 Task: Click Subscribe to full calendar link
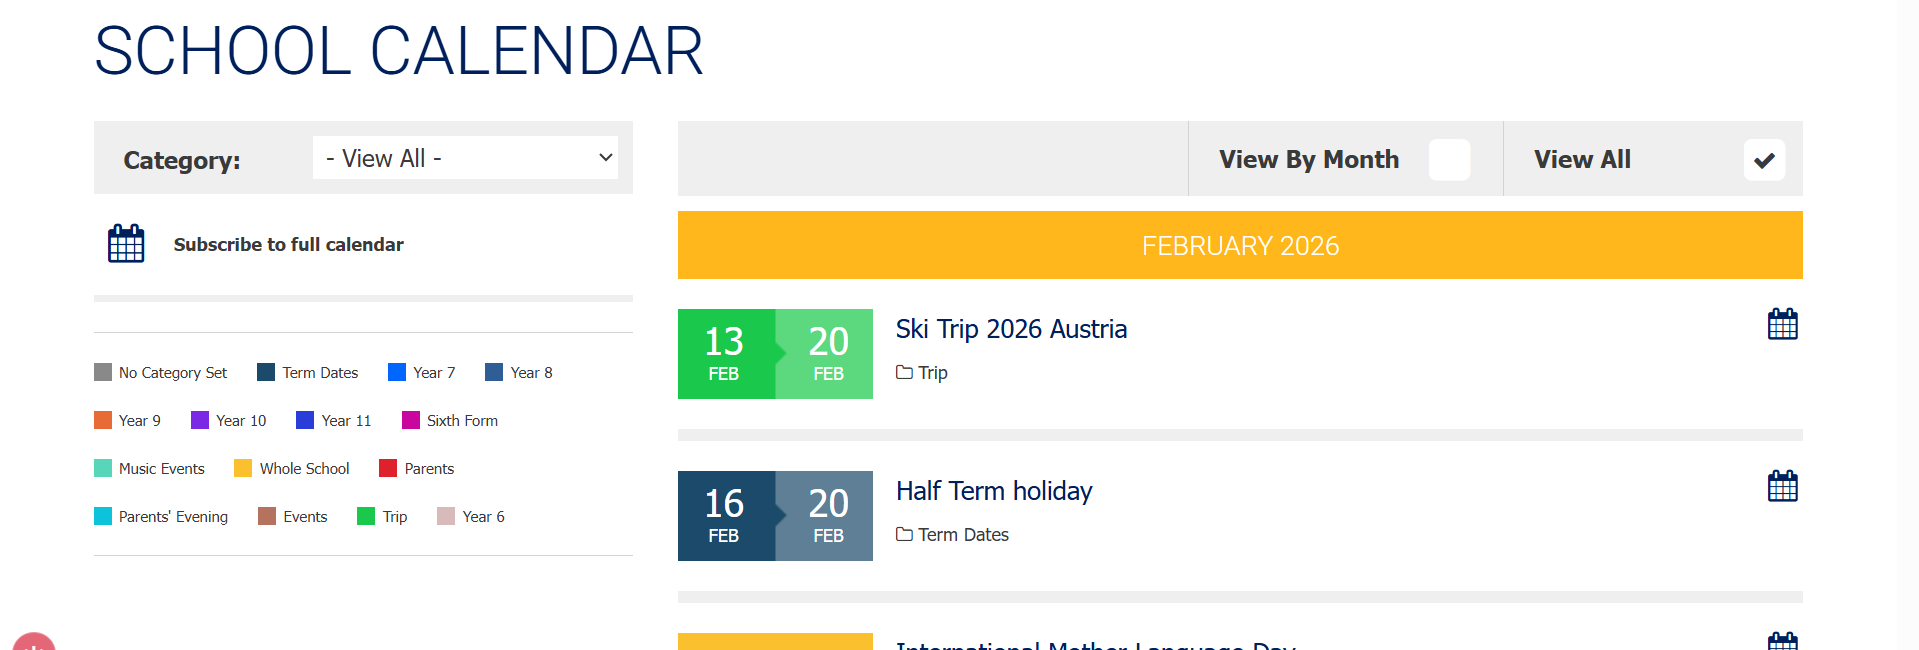288,245
